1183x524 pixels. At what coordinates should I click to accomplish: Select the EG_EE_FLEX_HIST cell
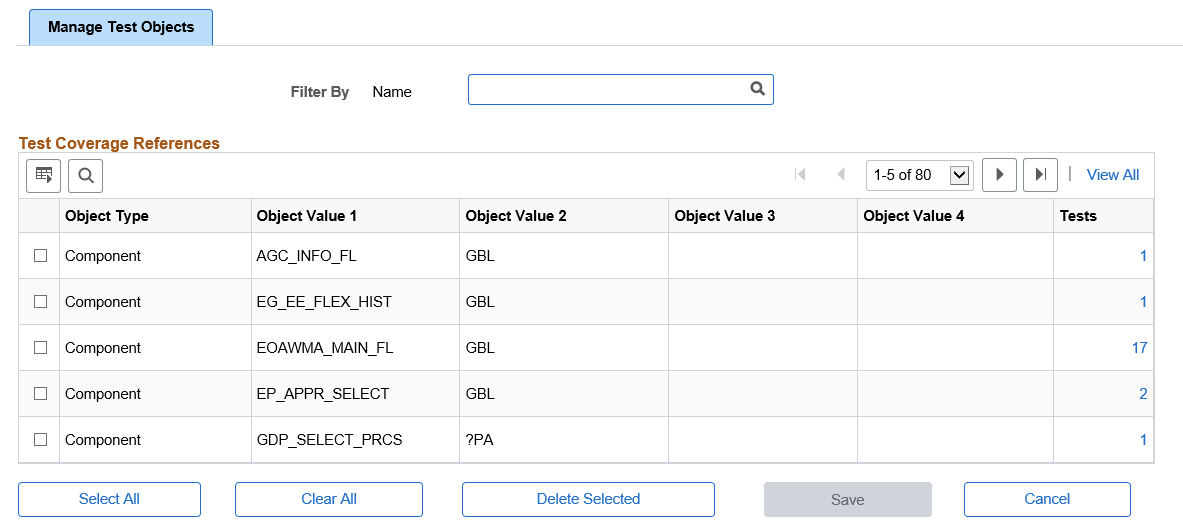(x=355, y=302)
